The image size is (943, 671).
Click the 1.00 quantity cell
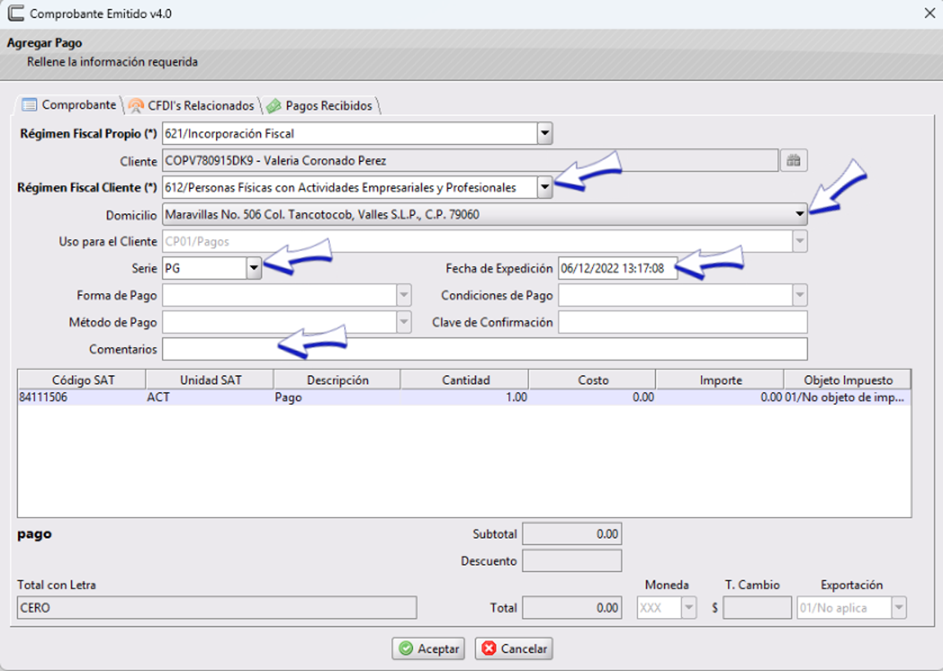coord(465,397)
